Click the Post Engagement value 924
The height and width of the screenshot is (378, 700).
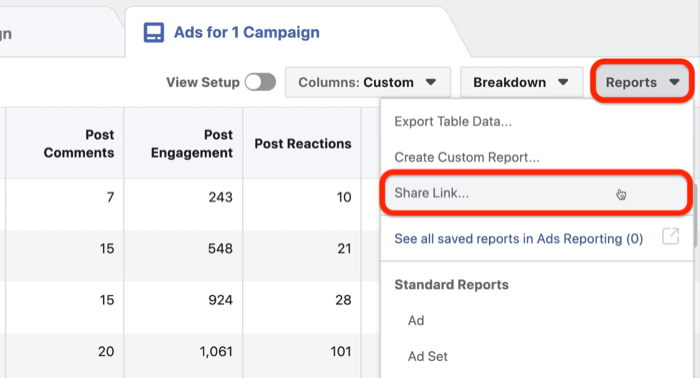(x=221, y=300)
